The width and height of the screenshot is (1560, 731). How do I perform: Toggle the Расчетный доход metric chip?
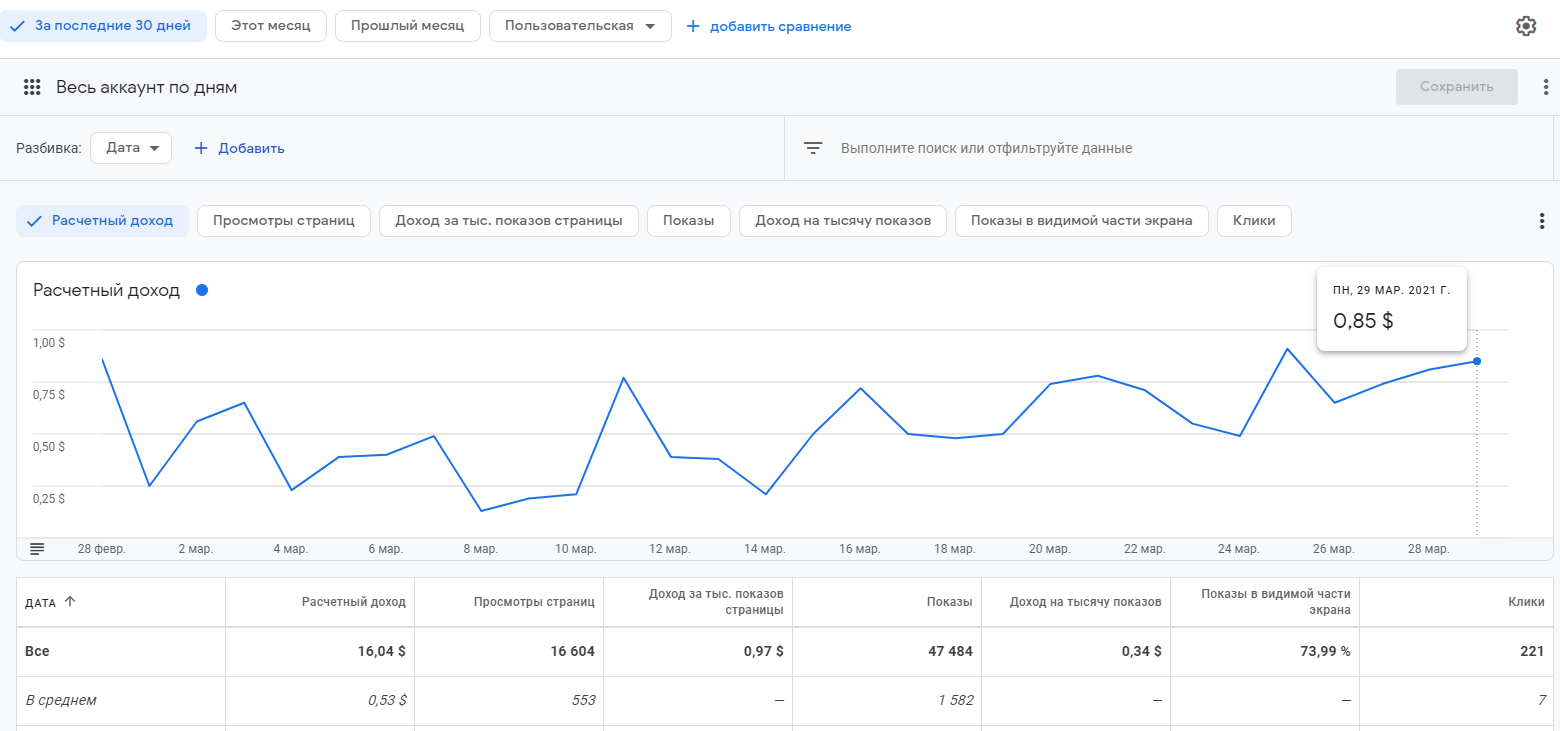[102, 221]
